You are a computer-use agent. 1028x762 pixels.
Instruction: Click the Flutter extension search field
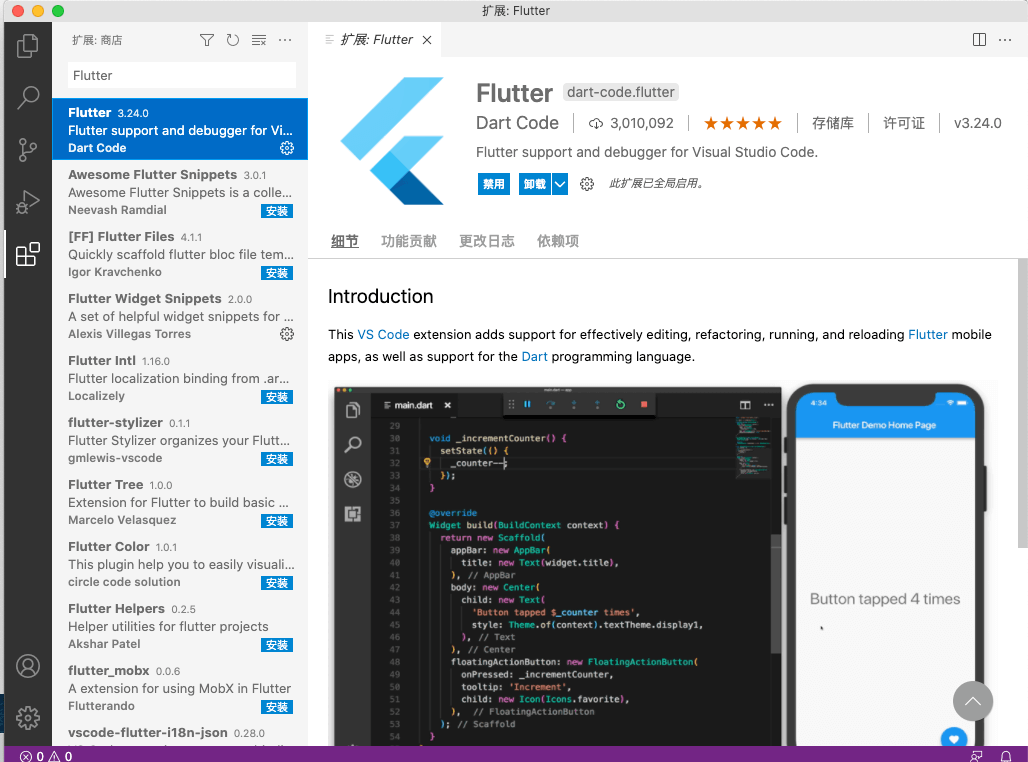coord(181,75)
